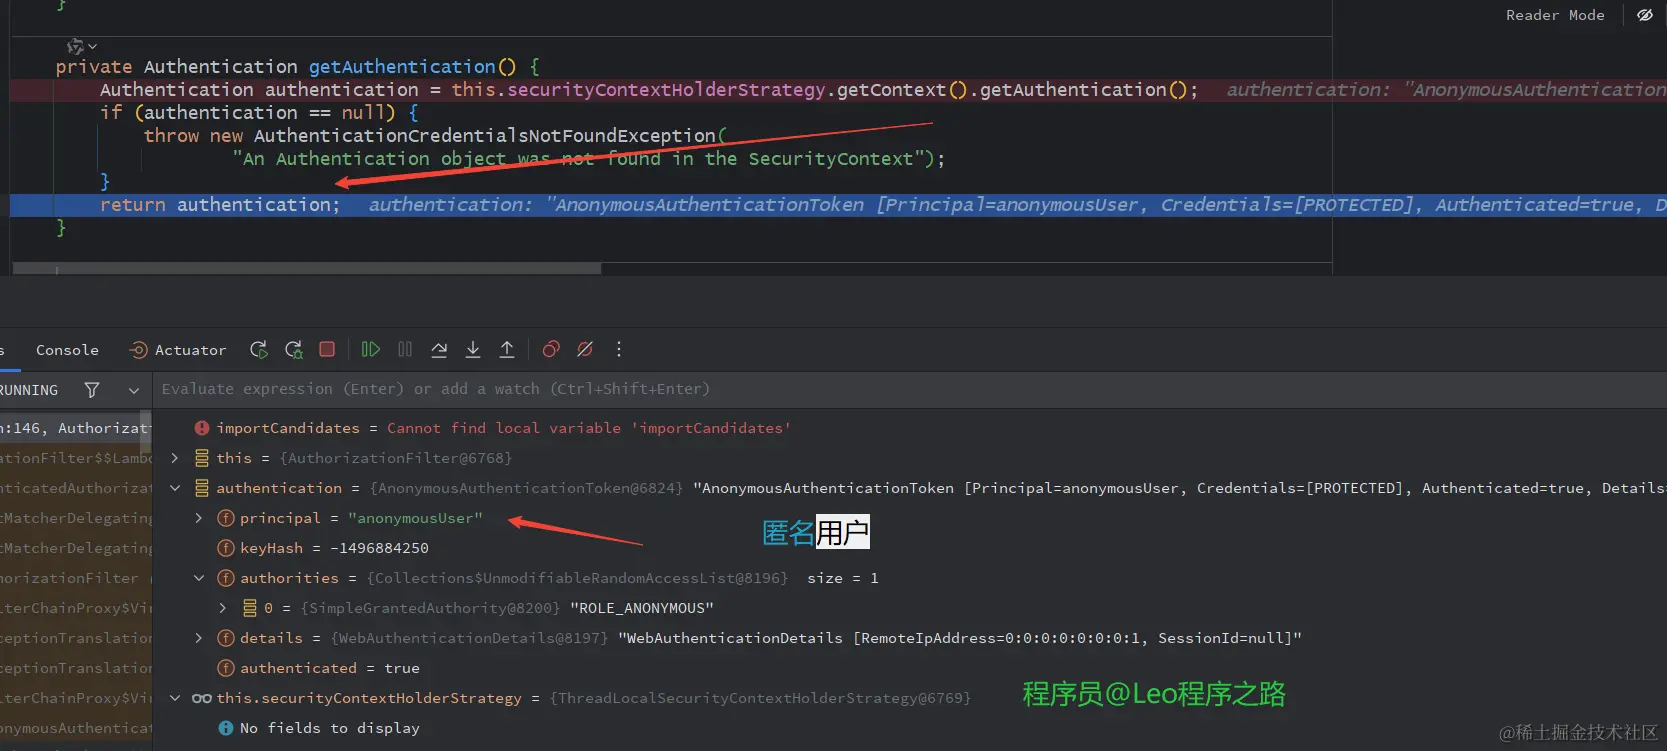Click the ThreadLocalSecurityContextHolderStrategy@6769 value
This screenshot has width=1667, height=751.
[760, 698]
